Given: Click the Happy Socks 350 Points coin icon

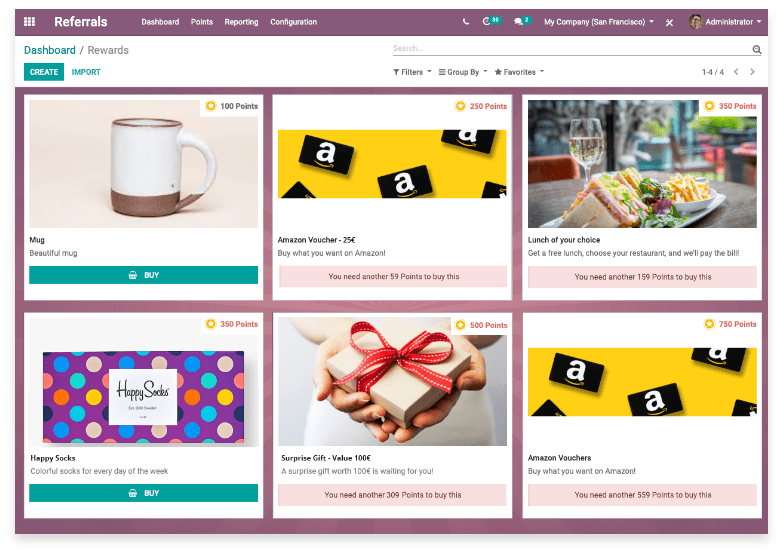Looking at the screenshot, I should (x=211, y=324).
